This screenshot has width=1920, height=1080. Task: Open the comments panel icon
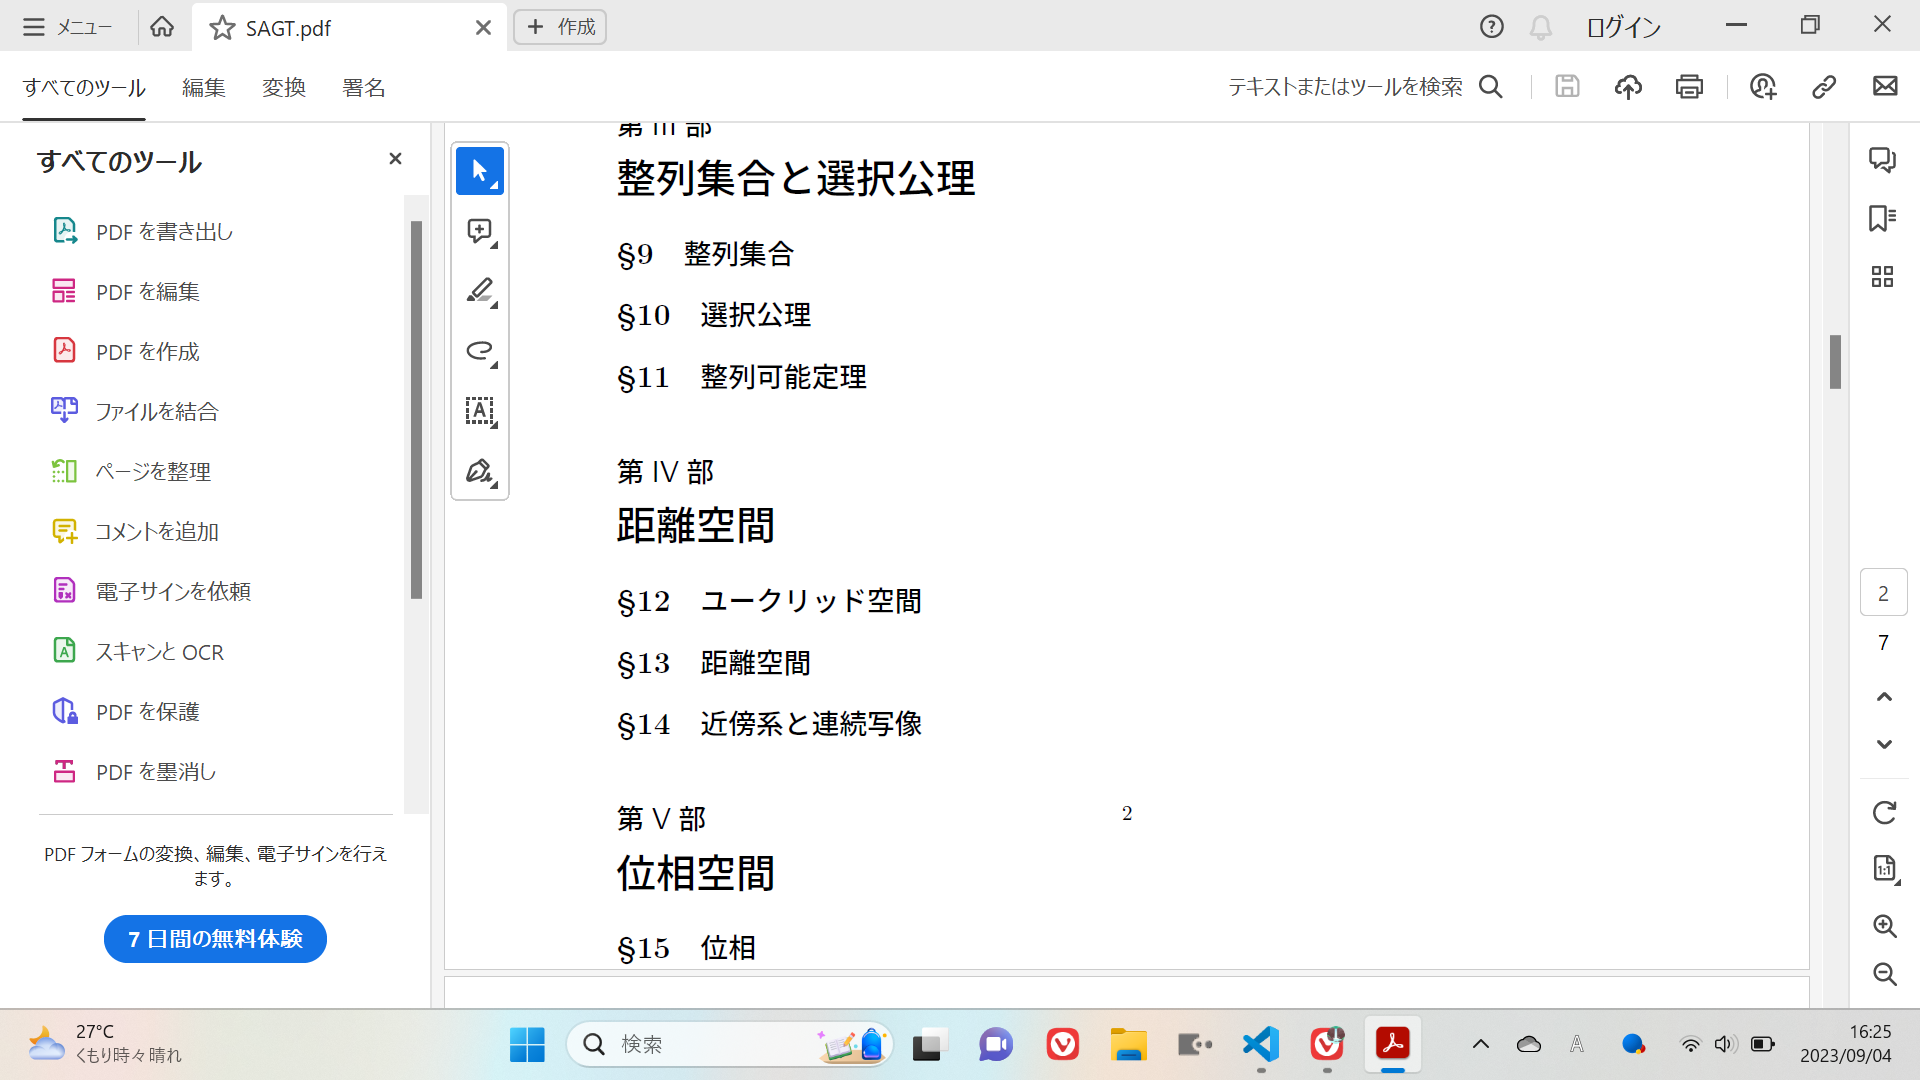point(1883,159)
